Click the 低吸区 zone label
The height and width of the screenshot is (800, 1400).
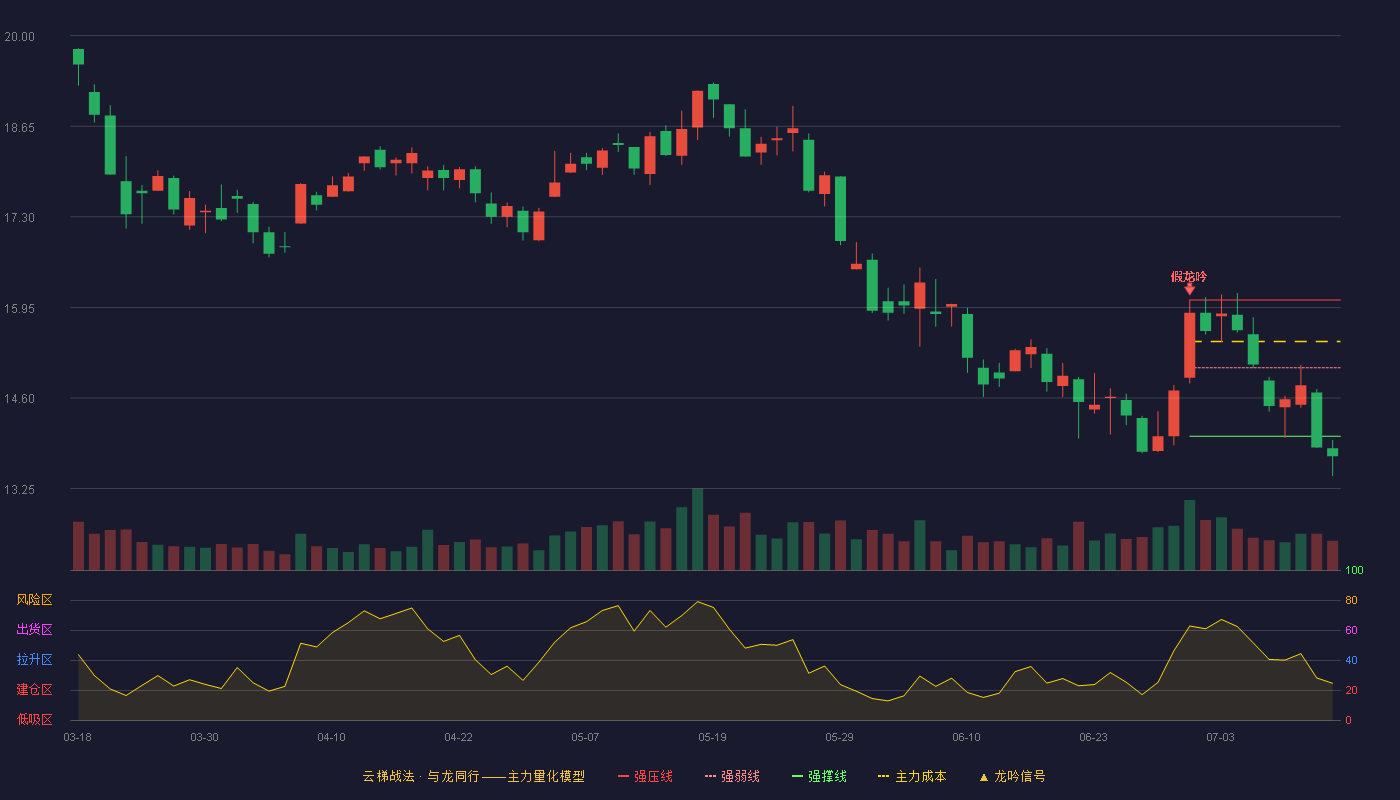(x=34, y=720)
